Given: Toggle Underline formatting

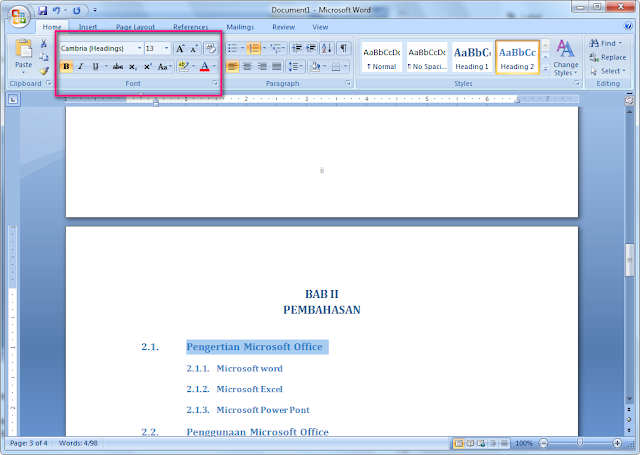Looking at the screenshot, I should (95, 67).
